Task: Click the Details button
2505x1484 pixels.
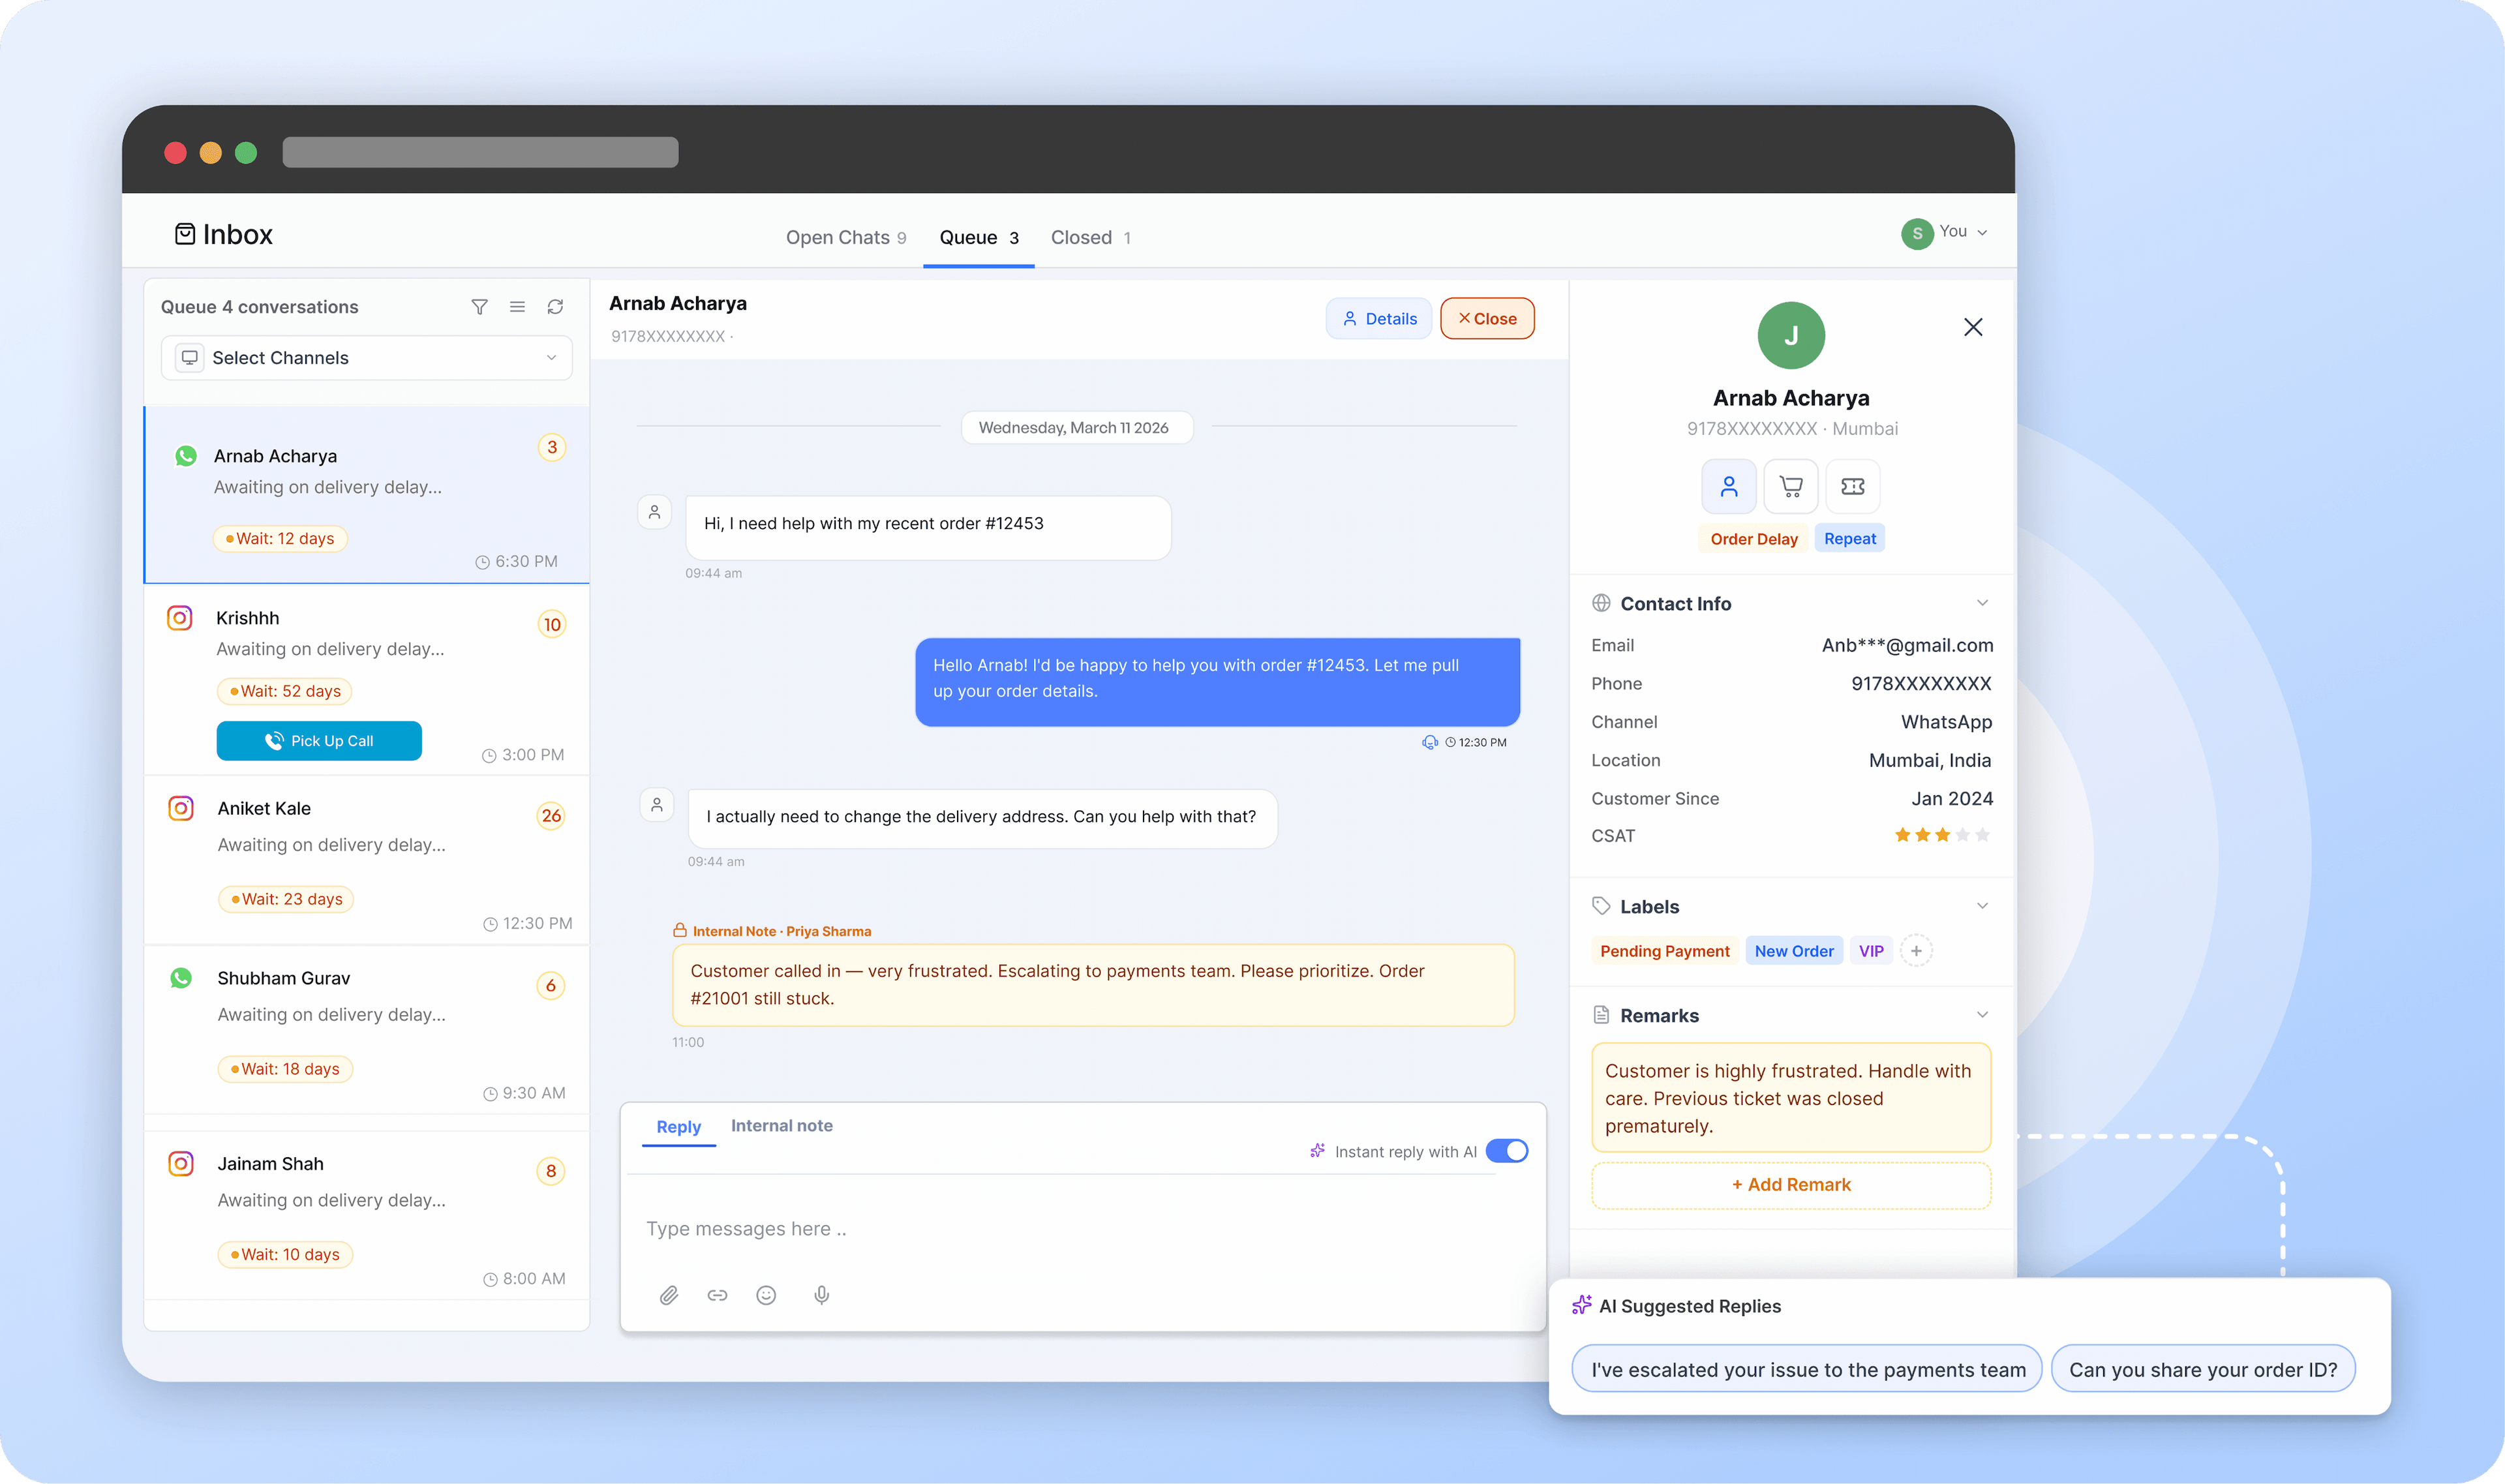Action: coord(1379,319)
